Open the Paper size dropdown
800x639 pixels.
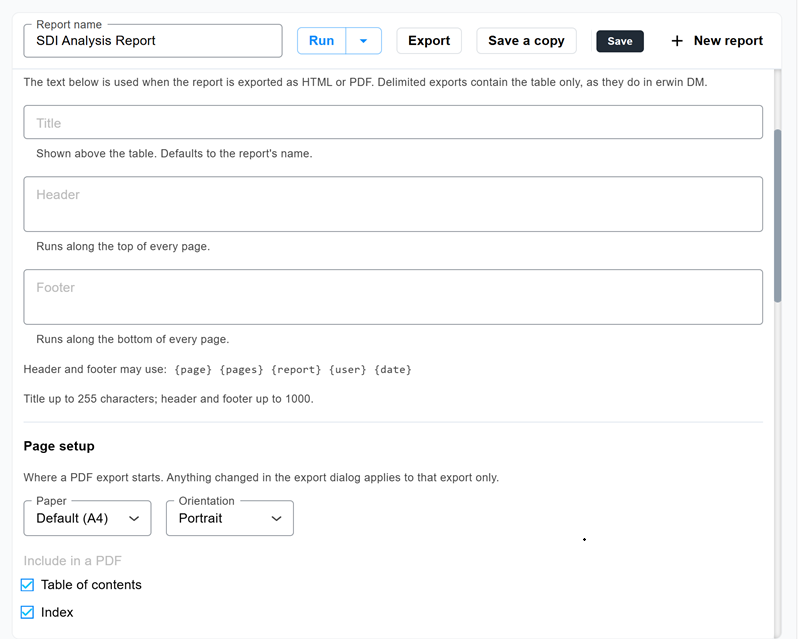tap(87, 518)
